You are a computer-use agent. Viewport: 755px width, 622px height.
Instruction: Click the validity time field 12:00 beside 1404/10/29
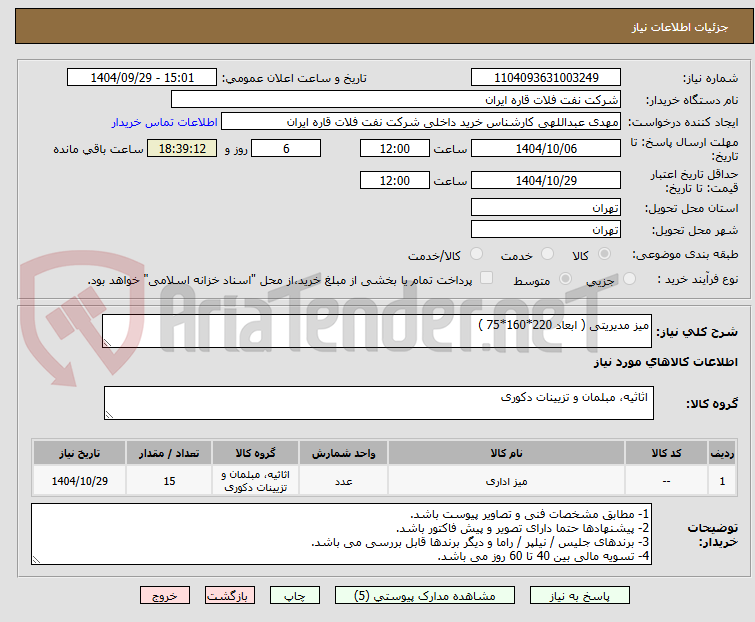pos(394,180)
